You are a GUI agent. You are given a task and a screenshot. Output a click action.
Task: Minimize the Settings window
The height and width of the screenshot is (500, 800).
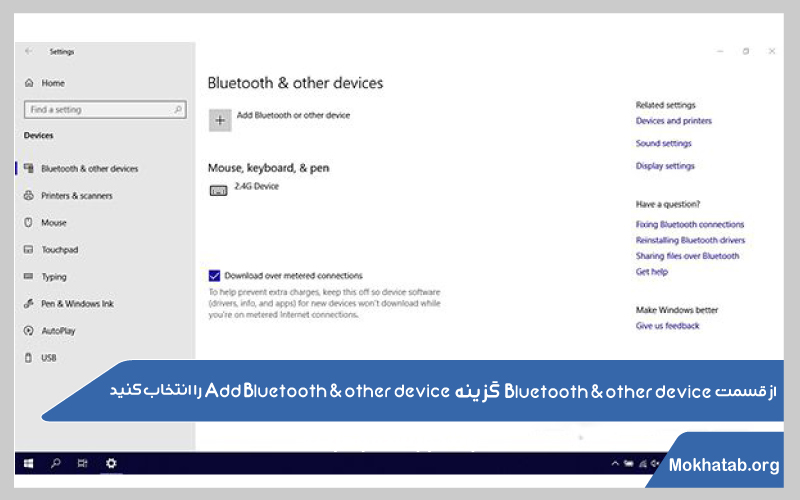click(x=720, y=51)
